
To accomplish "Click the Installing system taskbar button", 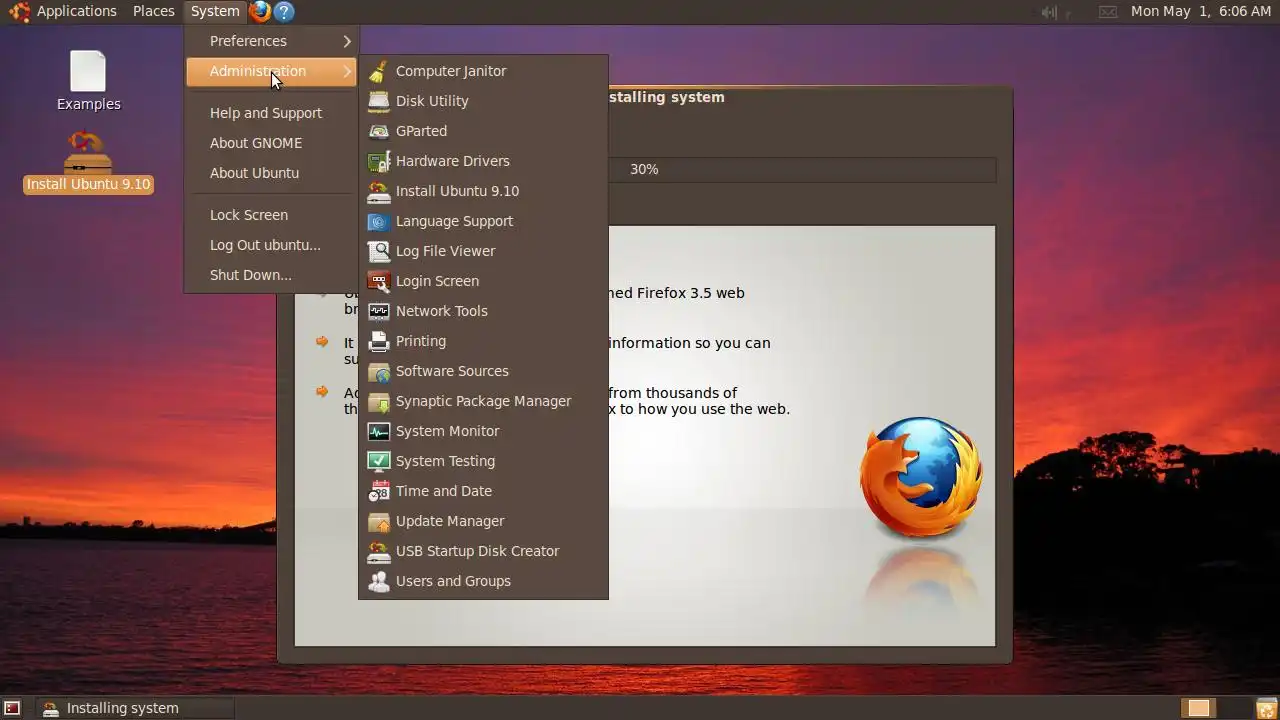I will pos(135,708).
